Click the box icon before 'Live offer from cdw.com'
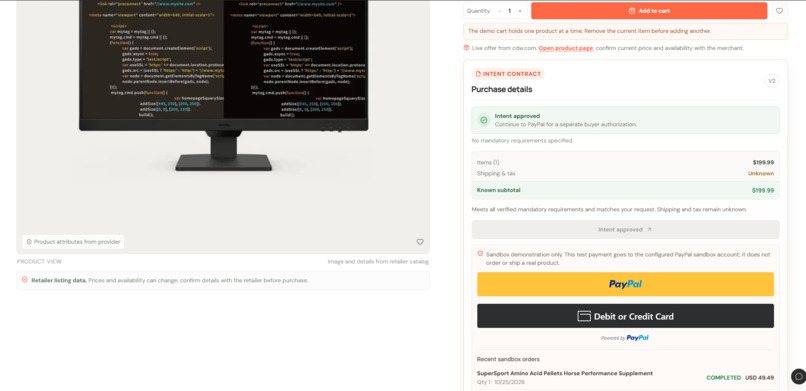 [466, 48]
